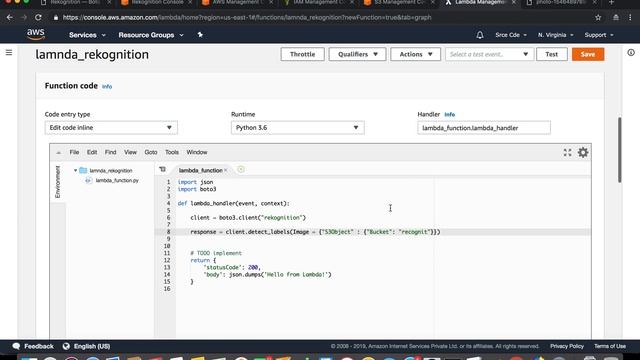Open the editor View menu
Image resolution: width=640 pixels, height=360 pixels.
tap(130, 152)
